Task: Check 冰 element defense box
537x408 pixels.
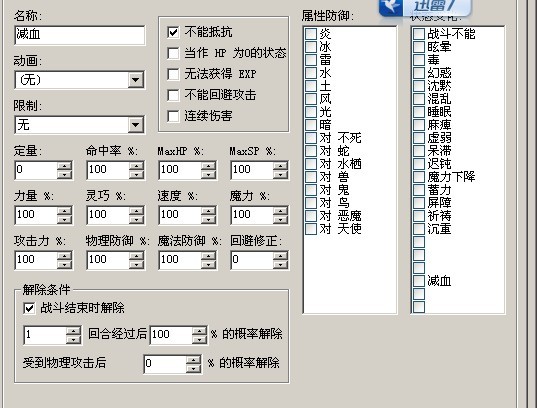Action: [x=311, y=47]
